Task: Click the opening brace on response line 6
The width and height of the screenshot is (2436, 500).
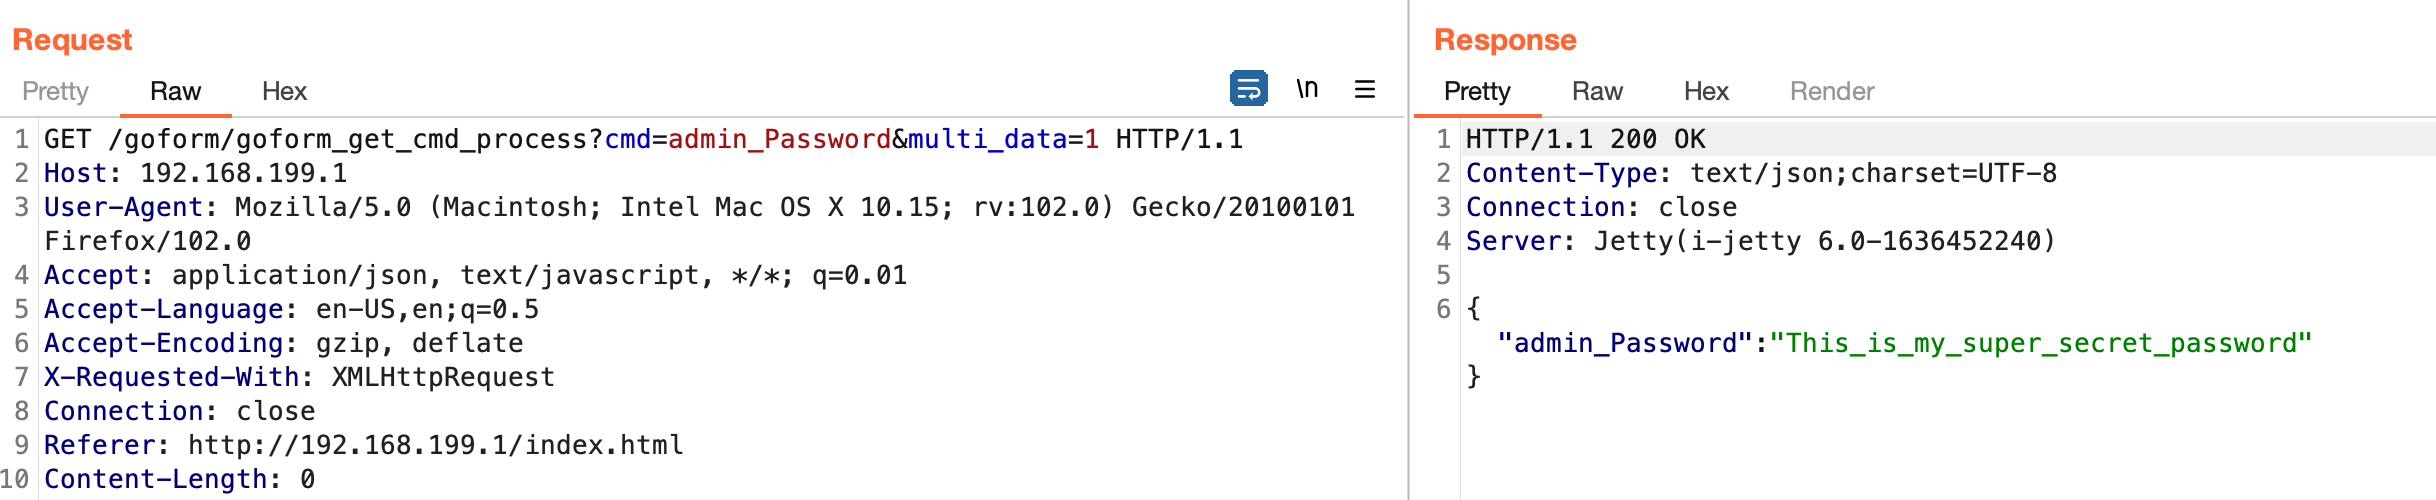Action: (x=1474, y=309)
